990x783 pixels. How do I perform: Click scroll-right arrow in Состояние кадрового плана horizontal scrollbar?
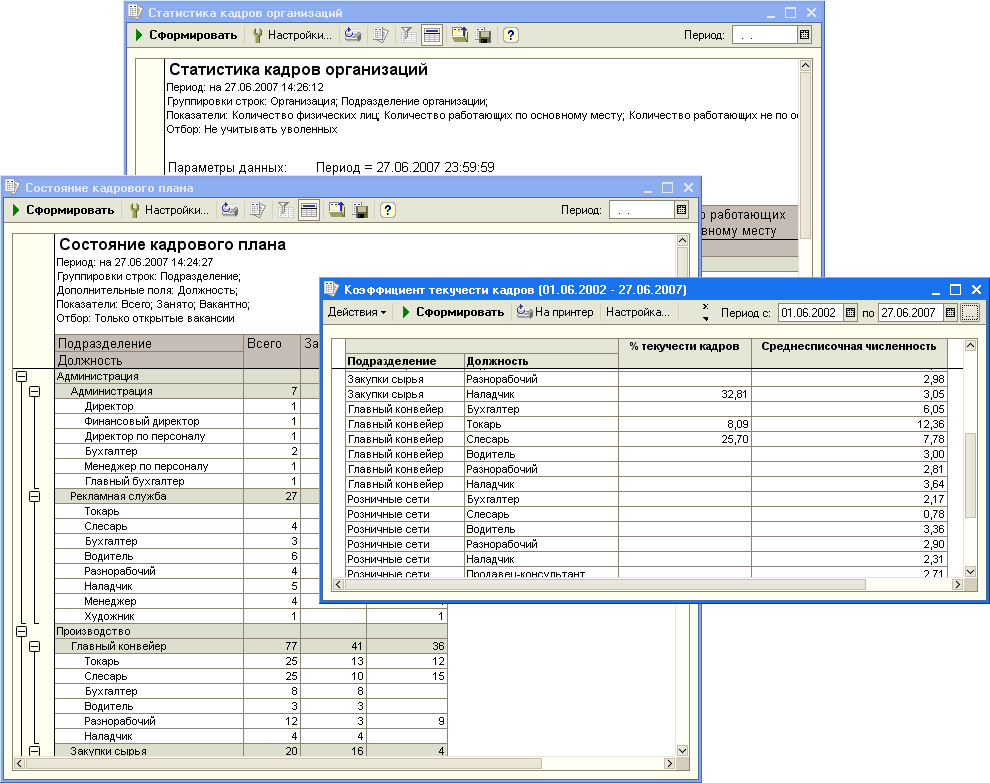669,763
